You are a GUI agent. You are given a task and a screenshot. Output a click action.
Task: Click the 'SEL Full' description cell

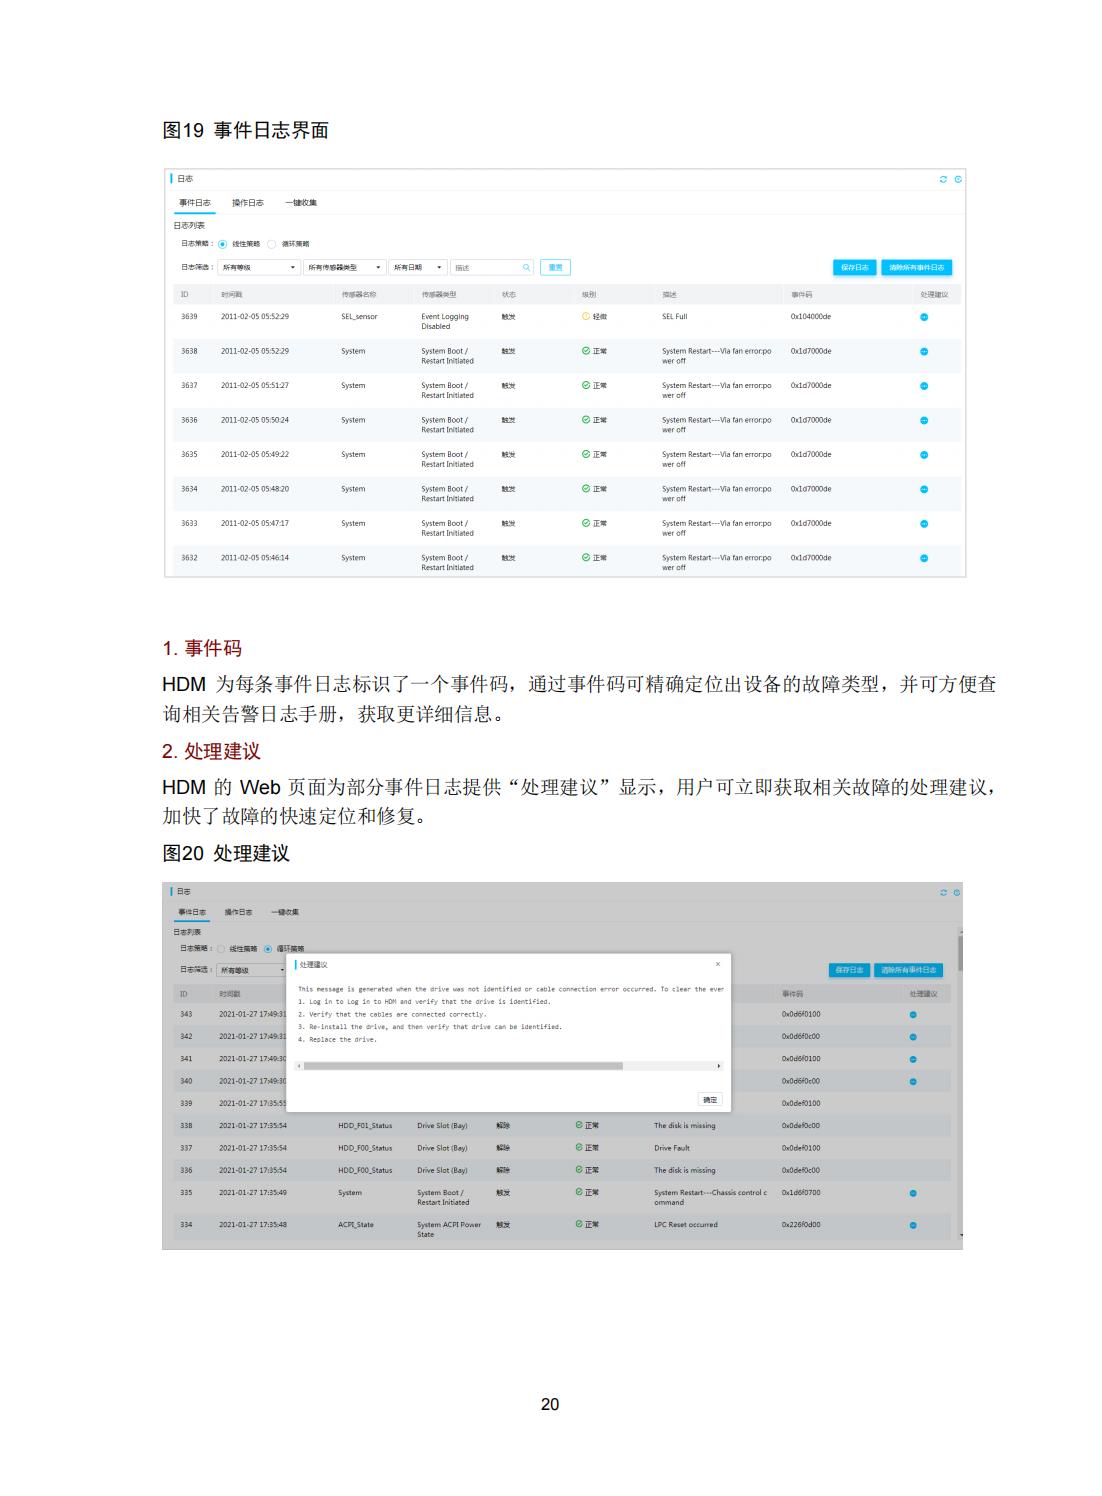tap(674, 317)
